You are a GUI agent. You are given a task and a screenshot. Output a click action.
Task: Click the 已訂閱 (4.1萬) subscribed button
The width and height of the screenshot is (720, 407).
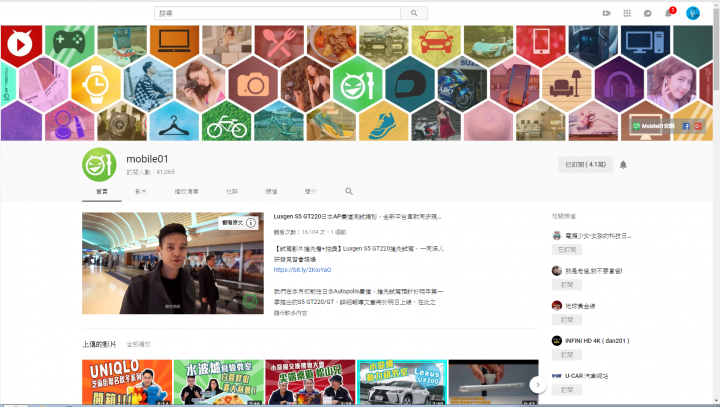click(585, 164)
